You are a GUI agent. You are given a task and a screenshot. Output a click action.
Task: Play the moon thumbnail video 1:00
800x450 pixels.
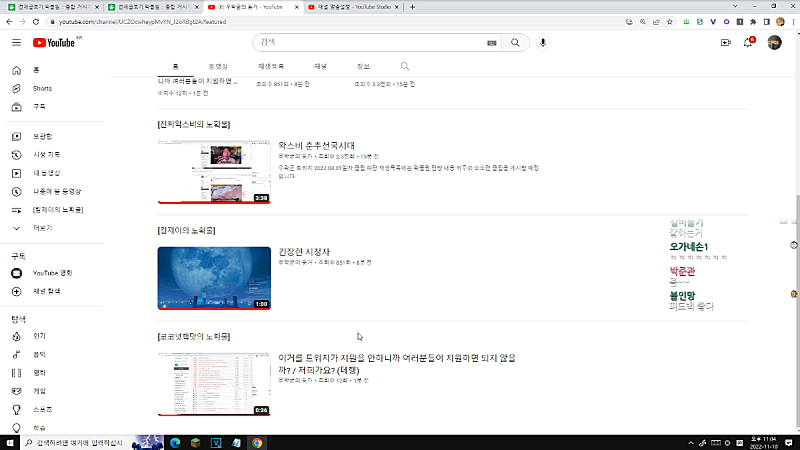[x=214, y=279]
